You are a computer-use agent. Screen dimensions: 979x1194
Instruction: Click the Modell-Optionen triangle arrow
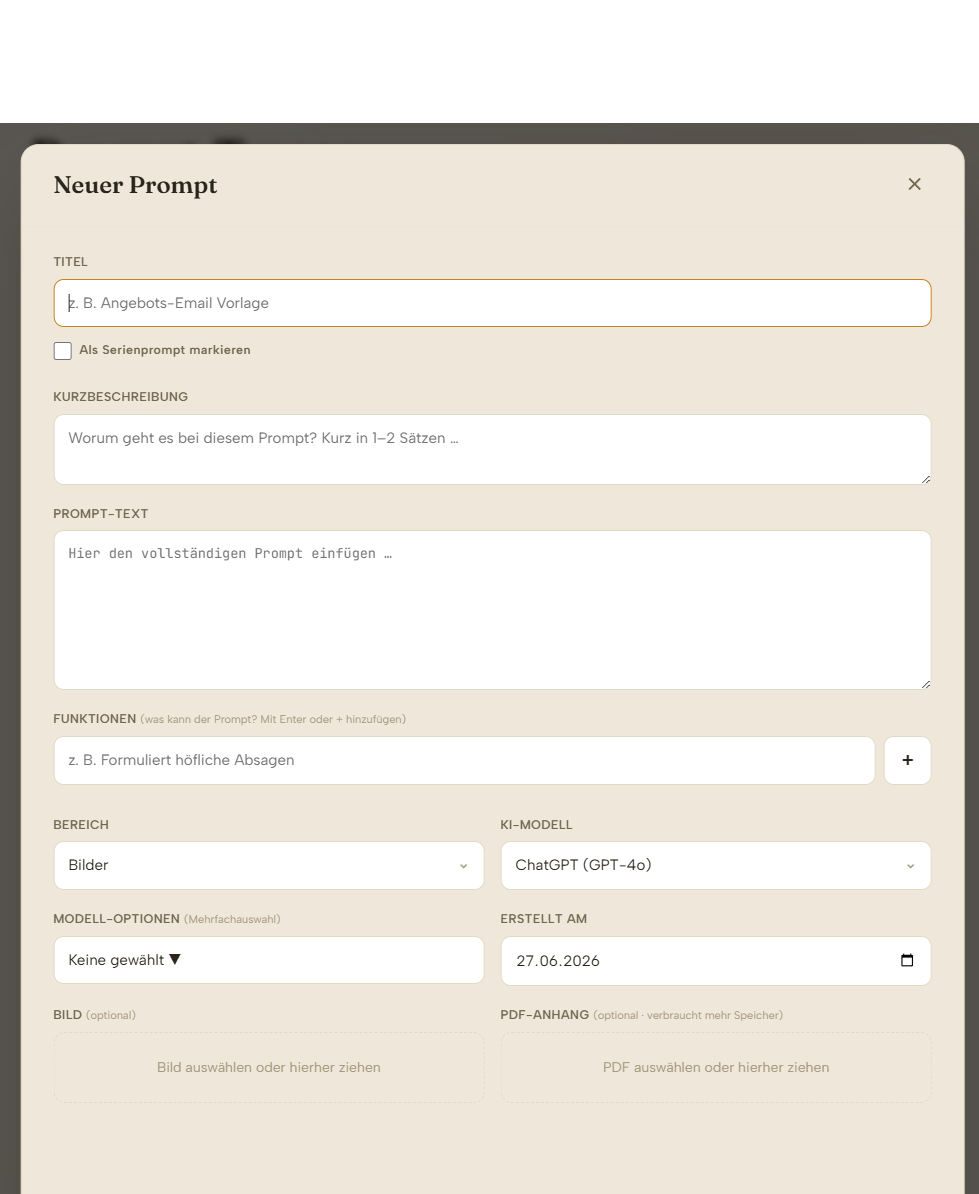tap(175, 959)
